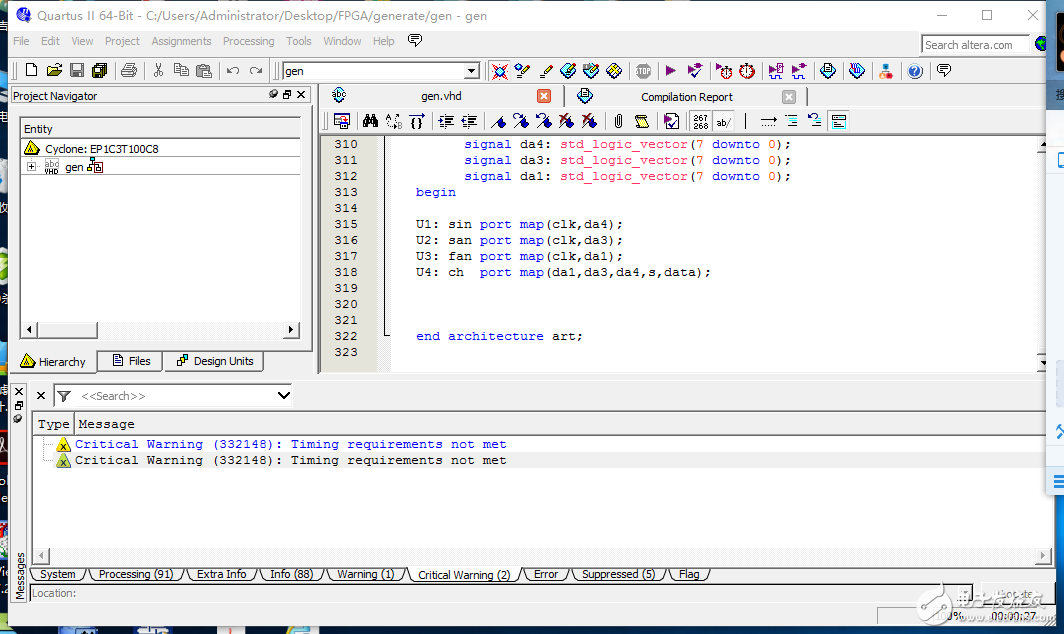
Task: Select the Files tab in Project Navigator
Action: pyautogui.click(x=131, y=361)
